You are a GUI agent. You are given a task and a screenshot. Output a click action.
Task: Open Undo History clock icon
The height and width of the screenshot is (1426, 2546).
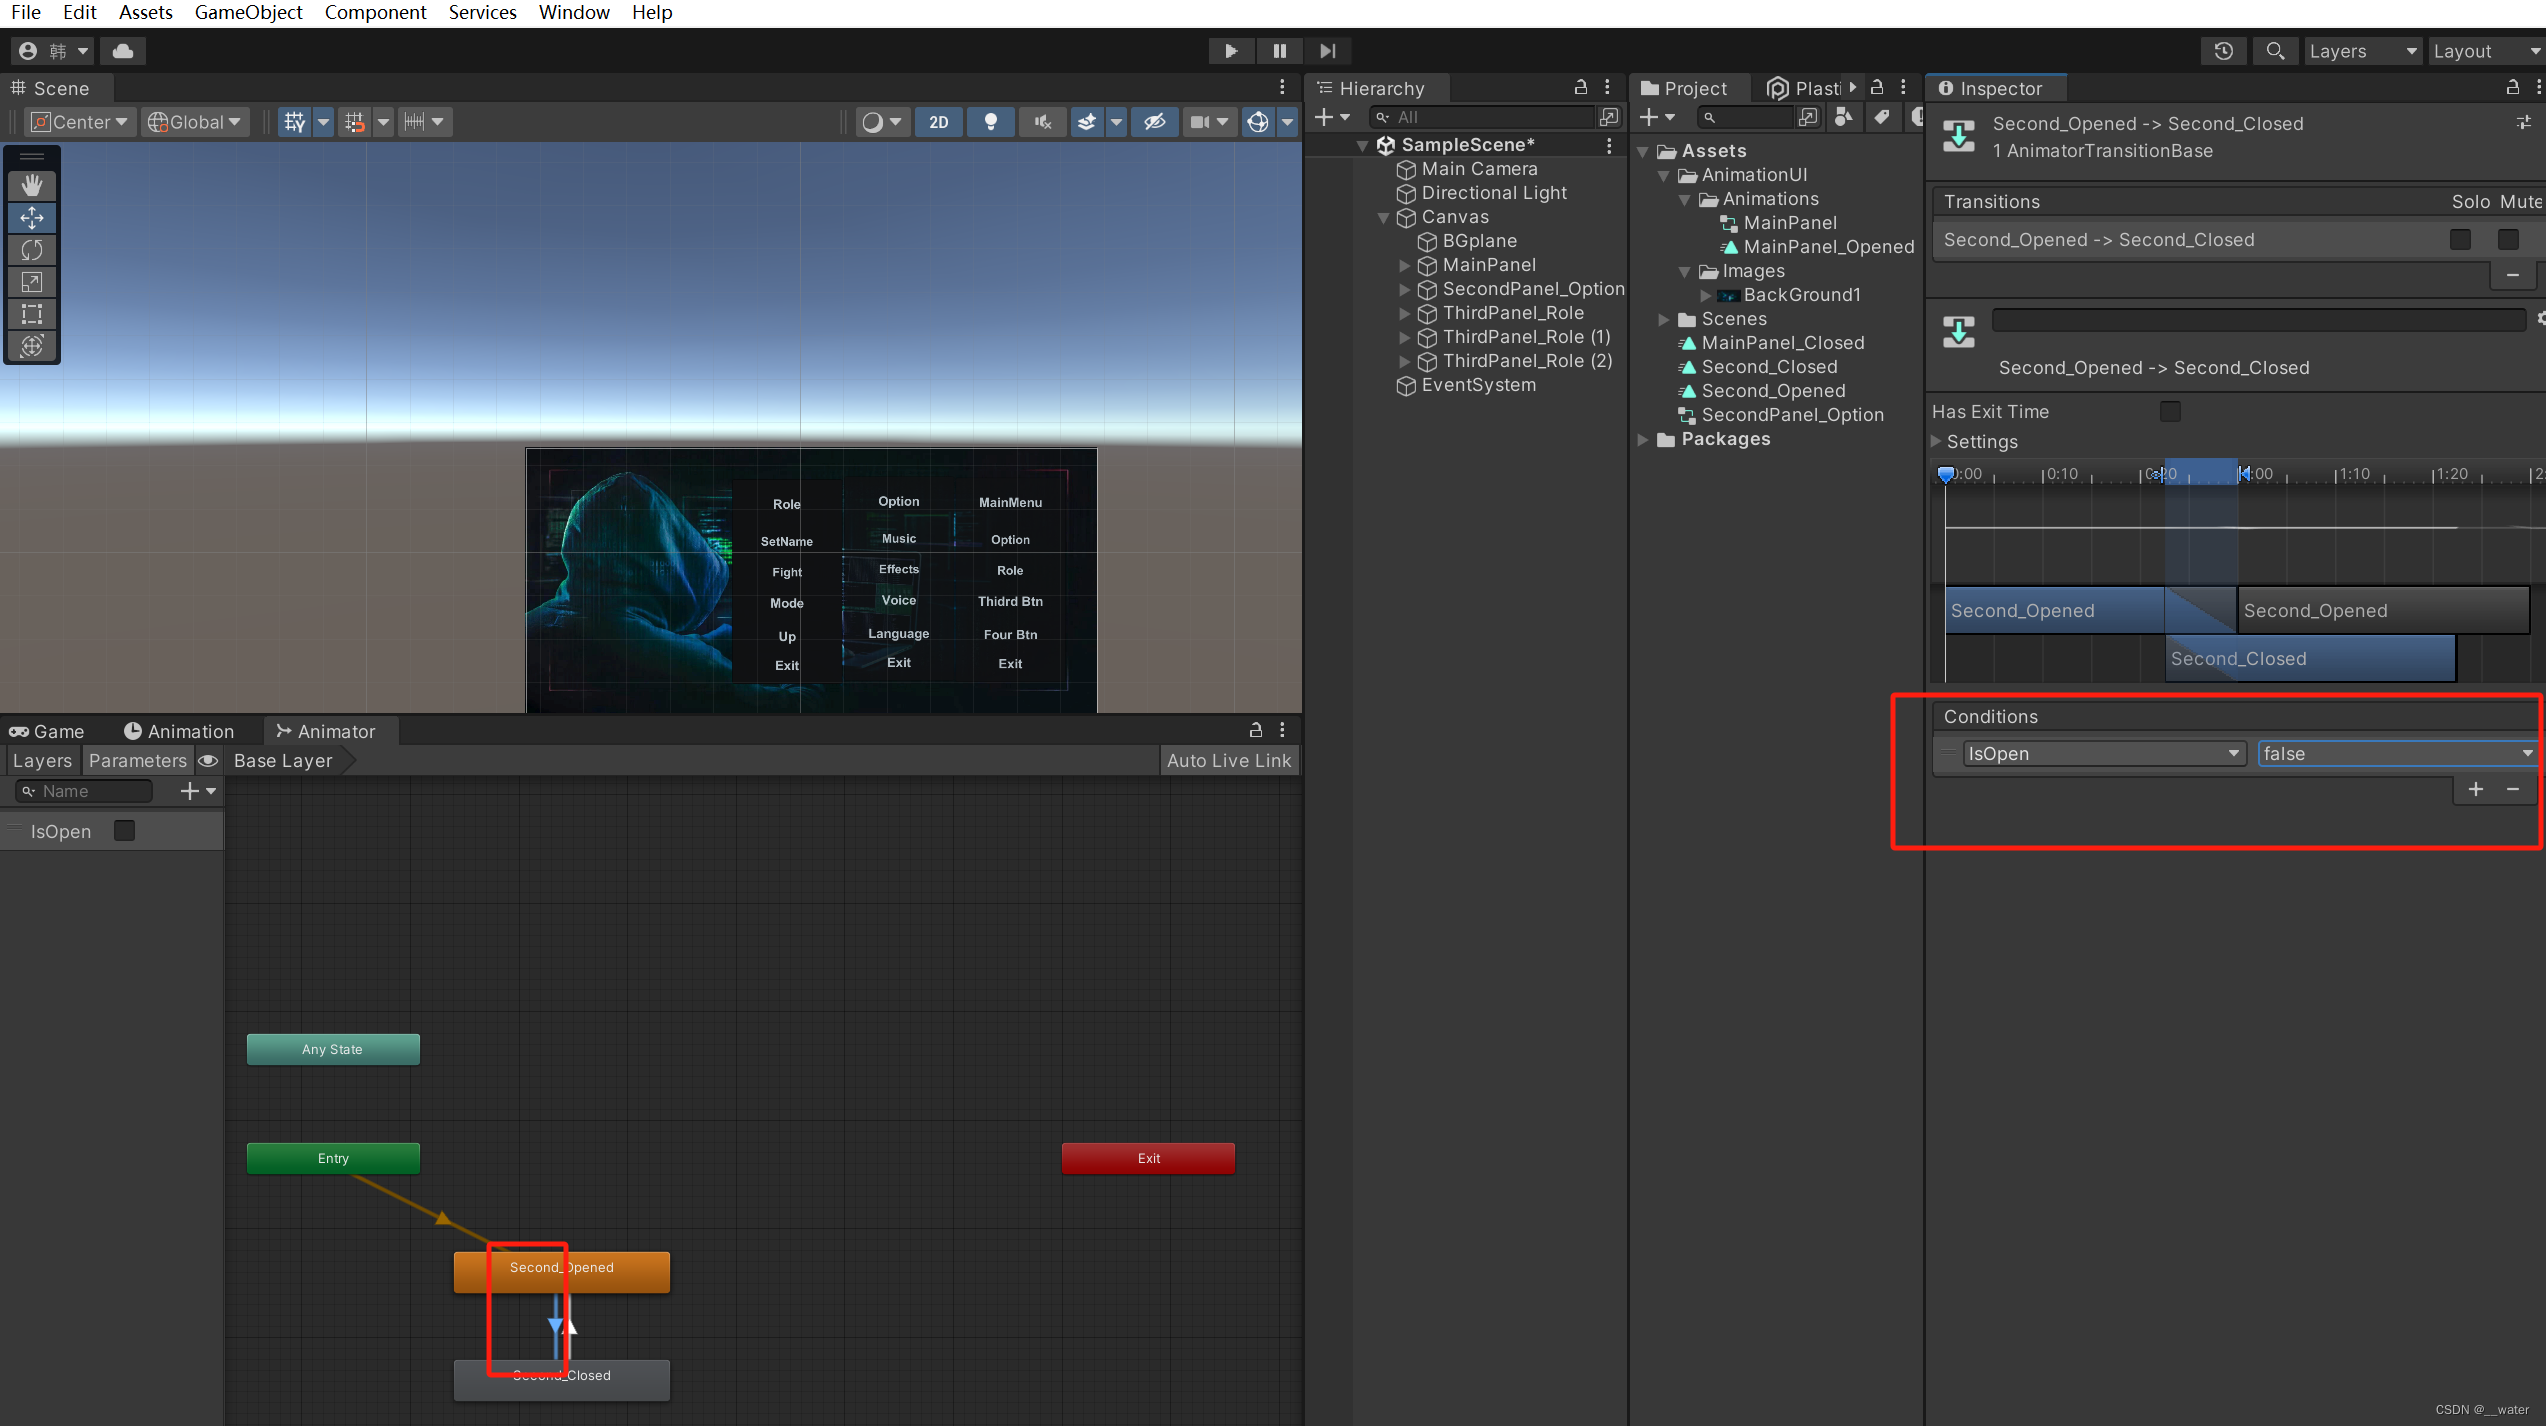pos(2224,50)
